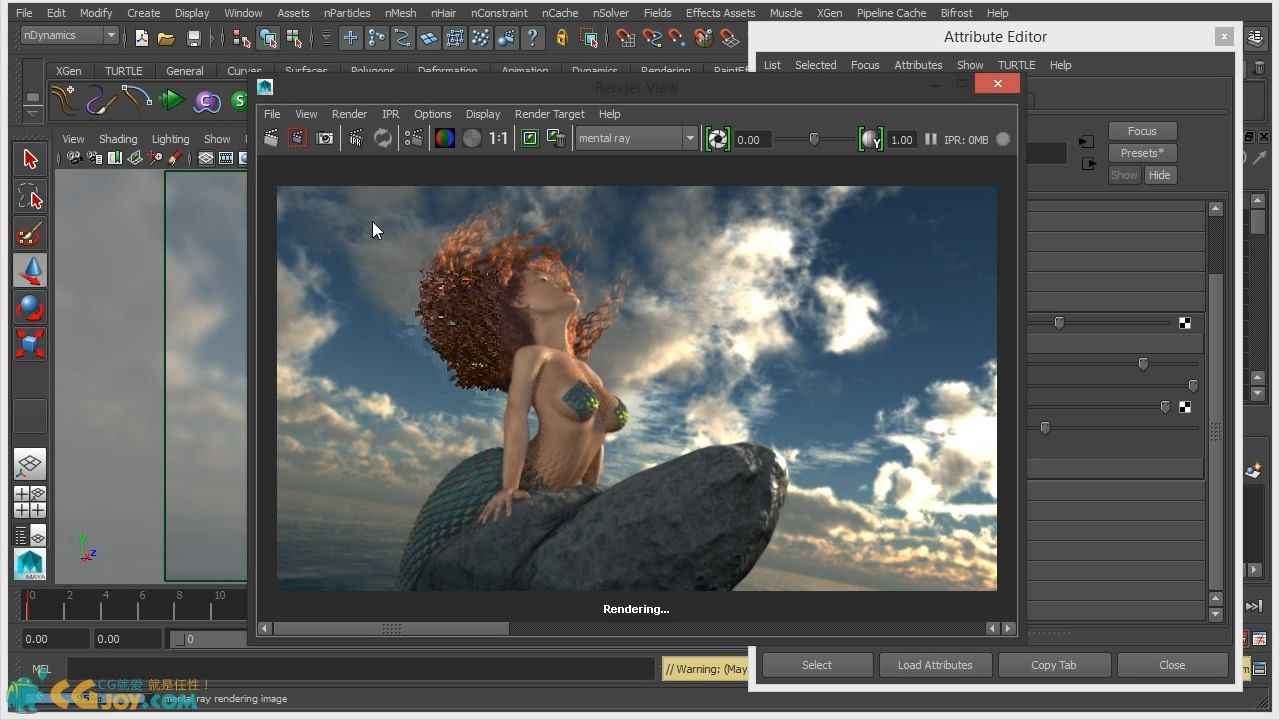Screen dimensions: 1280x720
Task: Open Attributes menu in Attribute Editor
Action: click(918, 65)
